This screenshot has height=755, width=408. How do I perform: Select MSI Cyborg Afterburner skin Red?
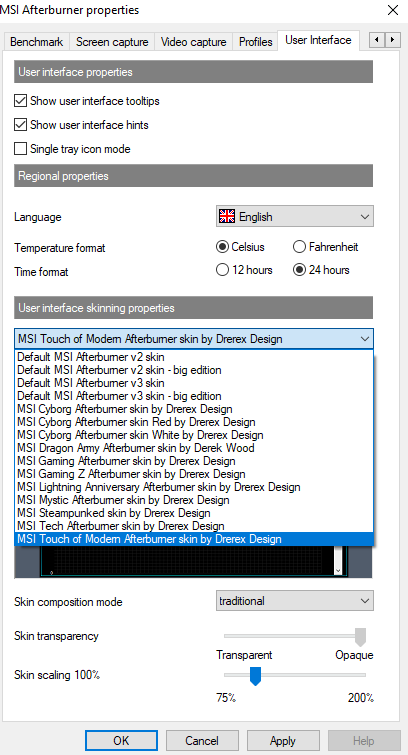point(194,422)
